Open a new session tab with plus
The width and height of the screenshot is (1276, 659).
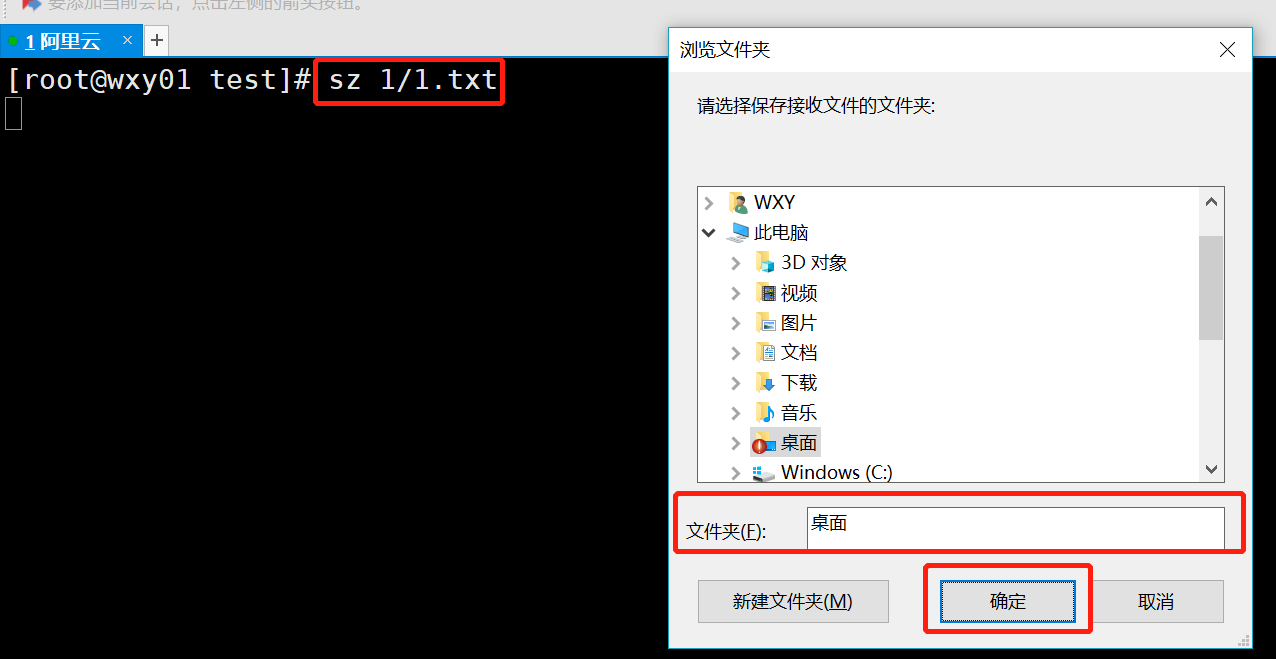click(x=157, y=41)
